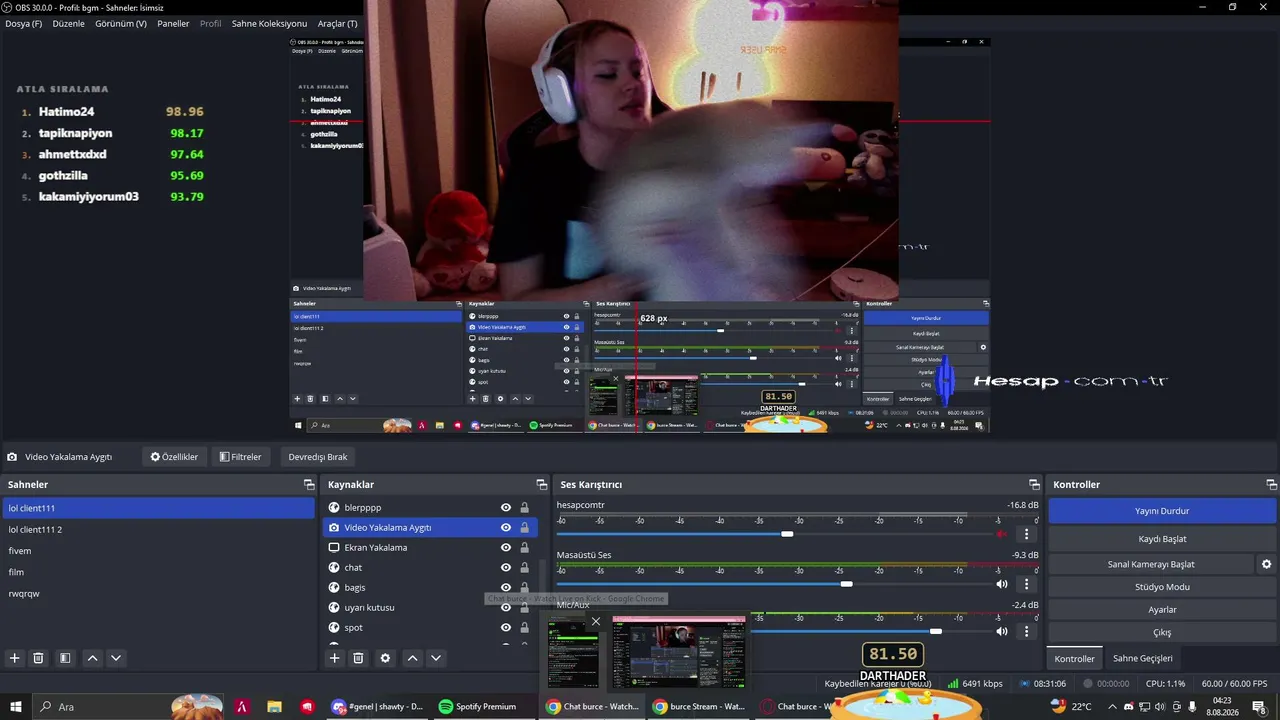Hide the blerpppp source

506,508
